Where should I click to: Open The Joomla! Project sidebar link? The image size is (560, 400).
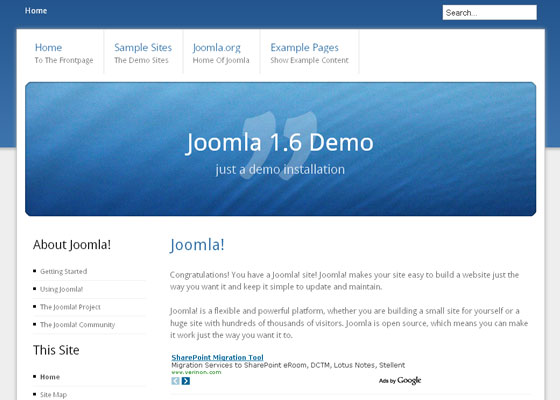point(70,307)
